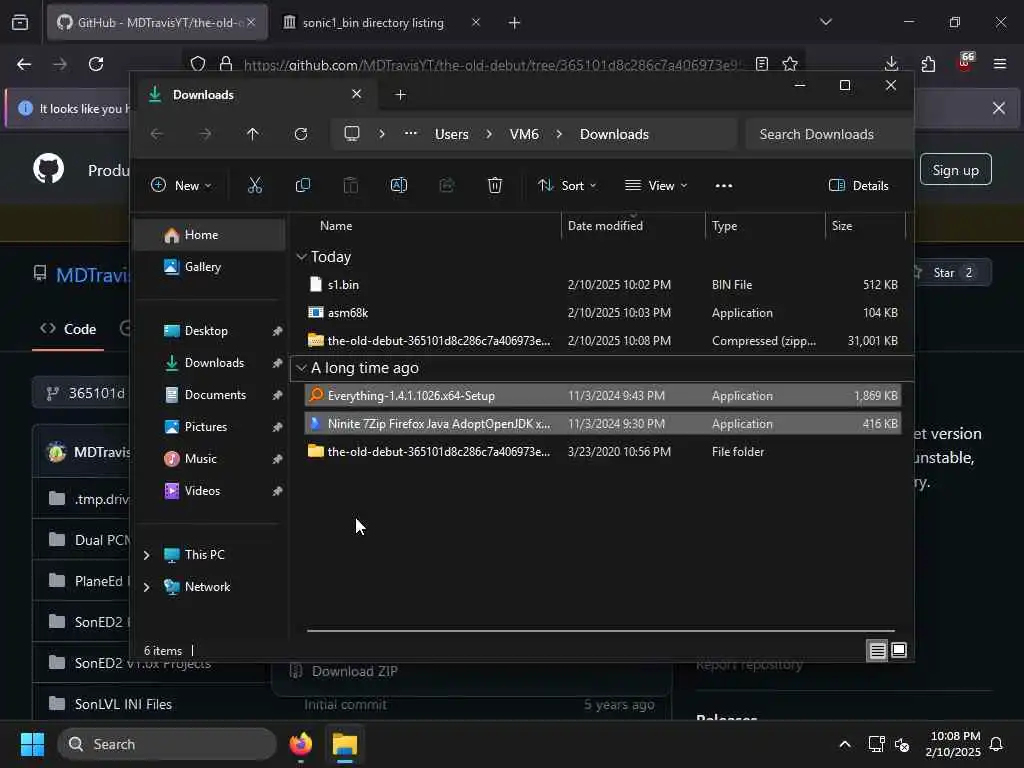The height and width of the screenshot is (768, 1024).
Task: Go up one folder with Up arrow
Action: [x=252, y=134]
